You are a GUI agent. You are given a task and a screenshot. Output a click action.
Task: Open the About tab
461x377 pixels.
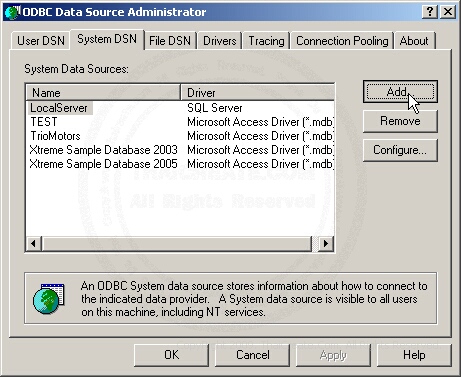click(x=414, y=41)
